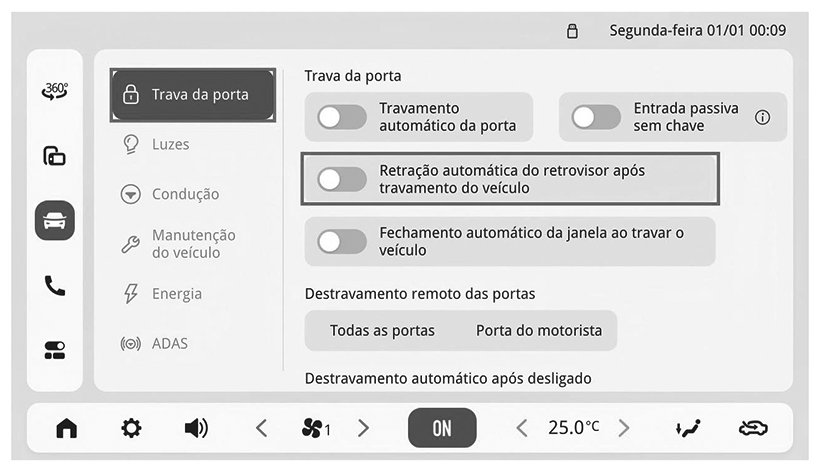Open the settings gear icon
Screen dimensions: 820x472
coord(131,428)
